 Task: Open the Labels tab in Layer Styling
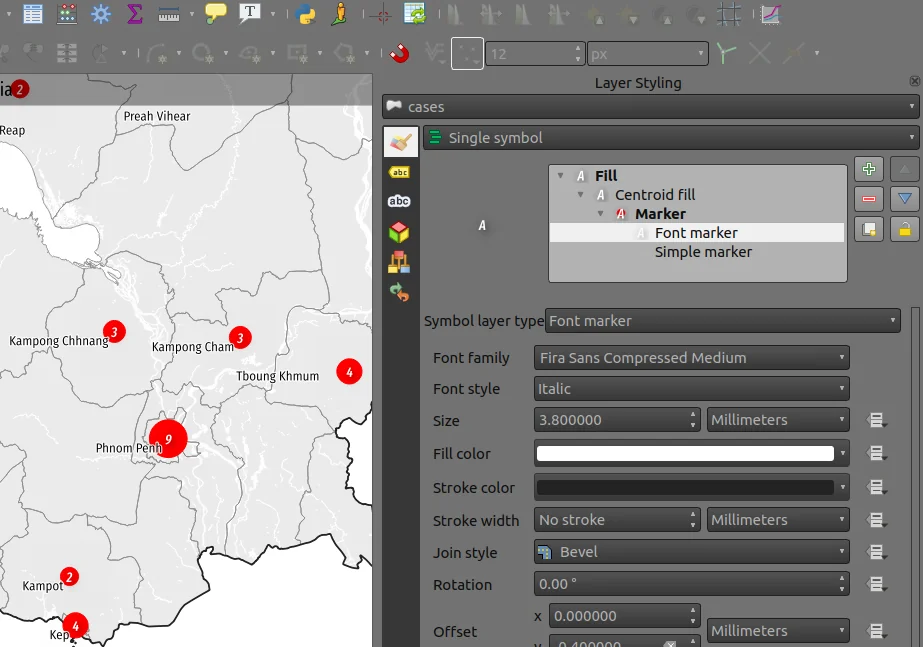click(399, 172)
